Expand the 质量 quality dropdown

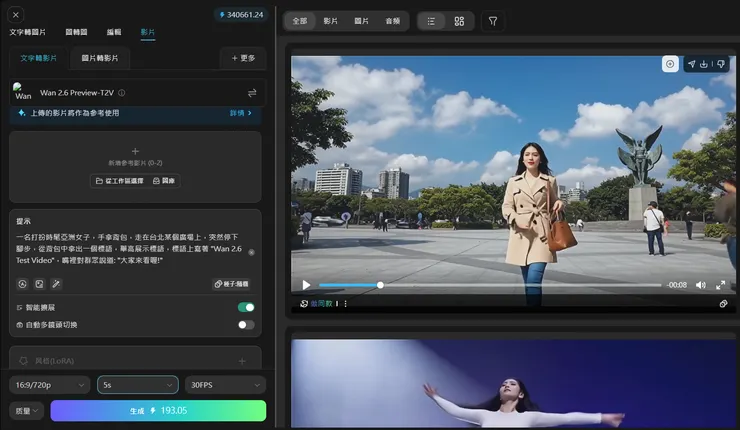(x=26, y=411)
